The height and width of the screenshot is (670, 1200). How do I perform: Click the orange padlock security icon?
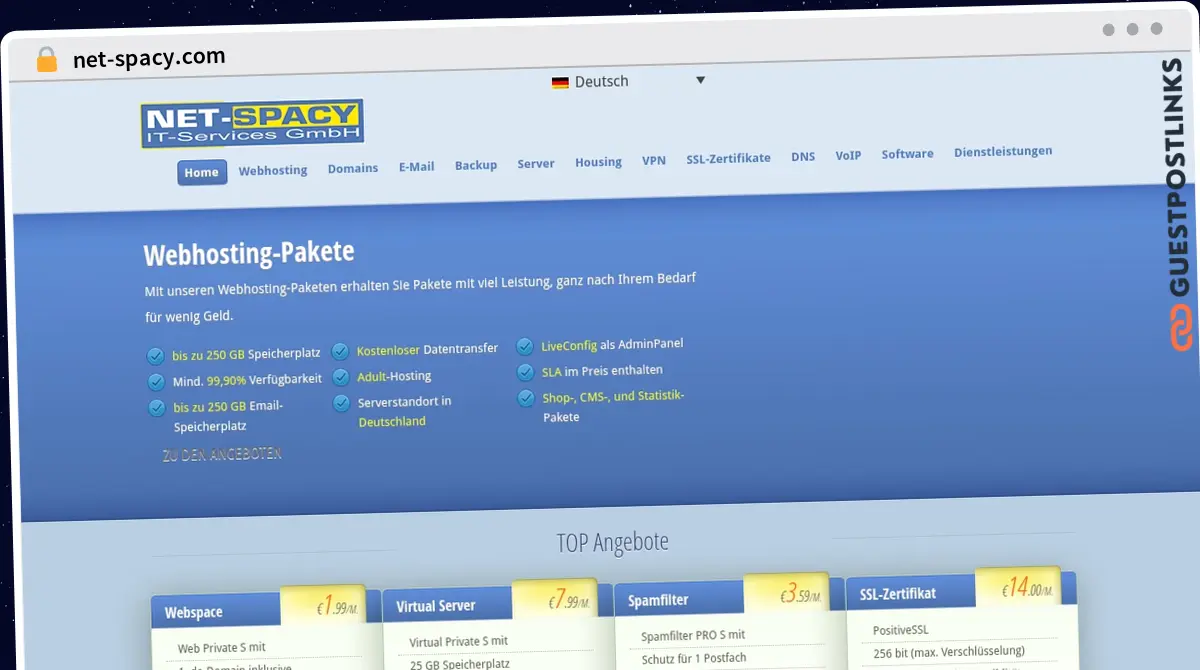coord(47,60)
